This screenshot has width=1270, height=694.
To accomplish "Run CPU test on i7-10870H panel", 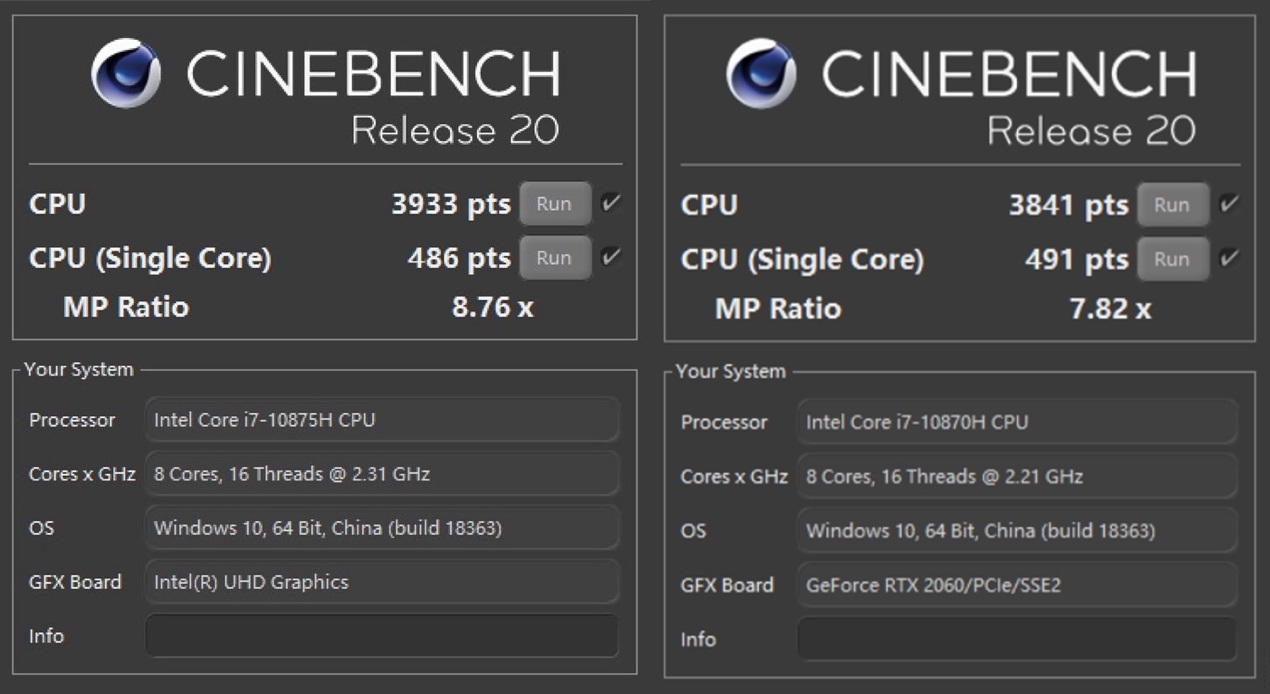I will [1171, 205].
